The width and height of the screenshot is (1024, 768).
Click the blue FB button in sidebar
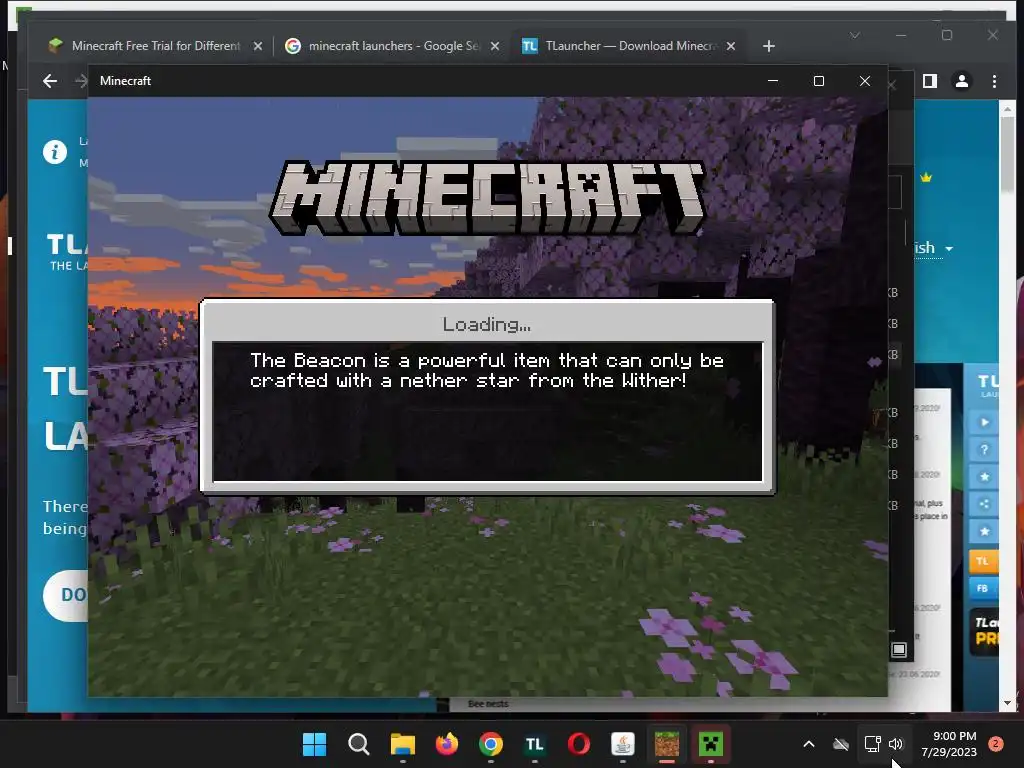[x=984, y=588]
